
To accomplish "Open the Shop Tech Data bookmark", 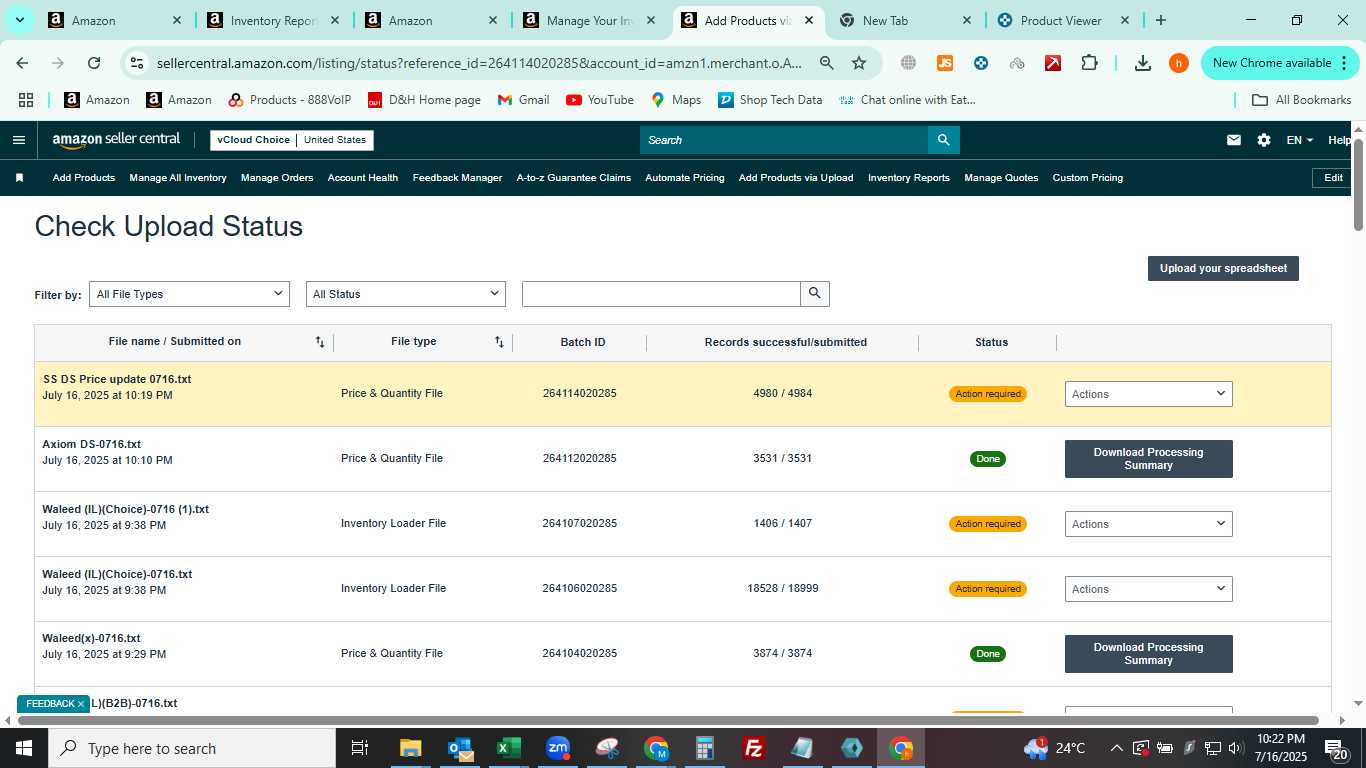I will pyautogui.click(x=770, y=100).
